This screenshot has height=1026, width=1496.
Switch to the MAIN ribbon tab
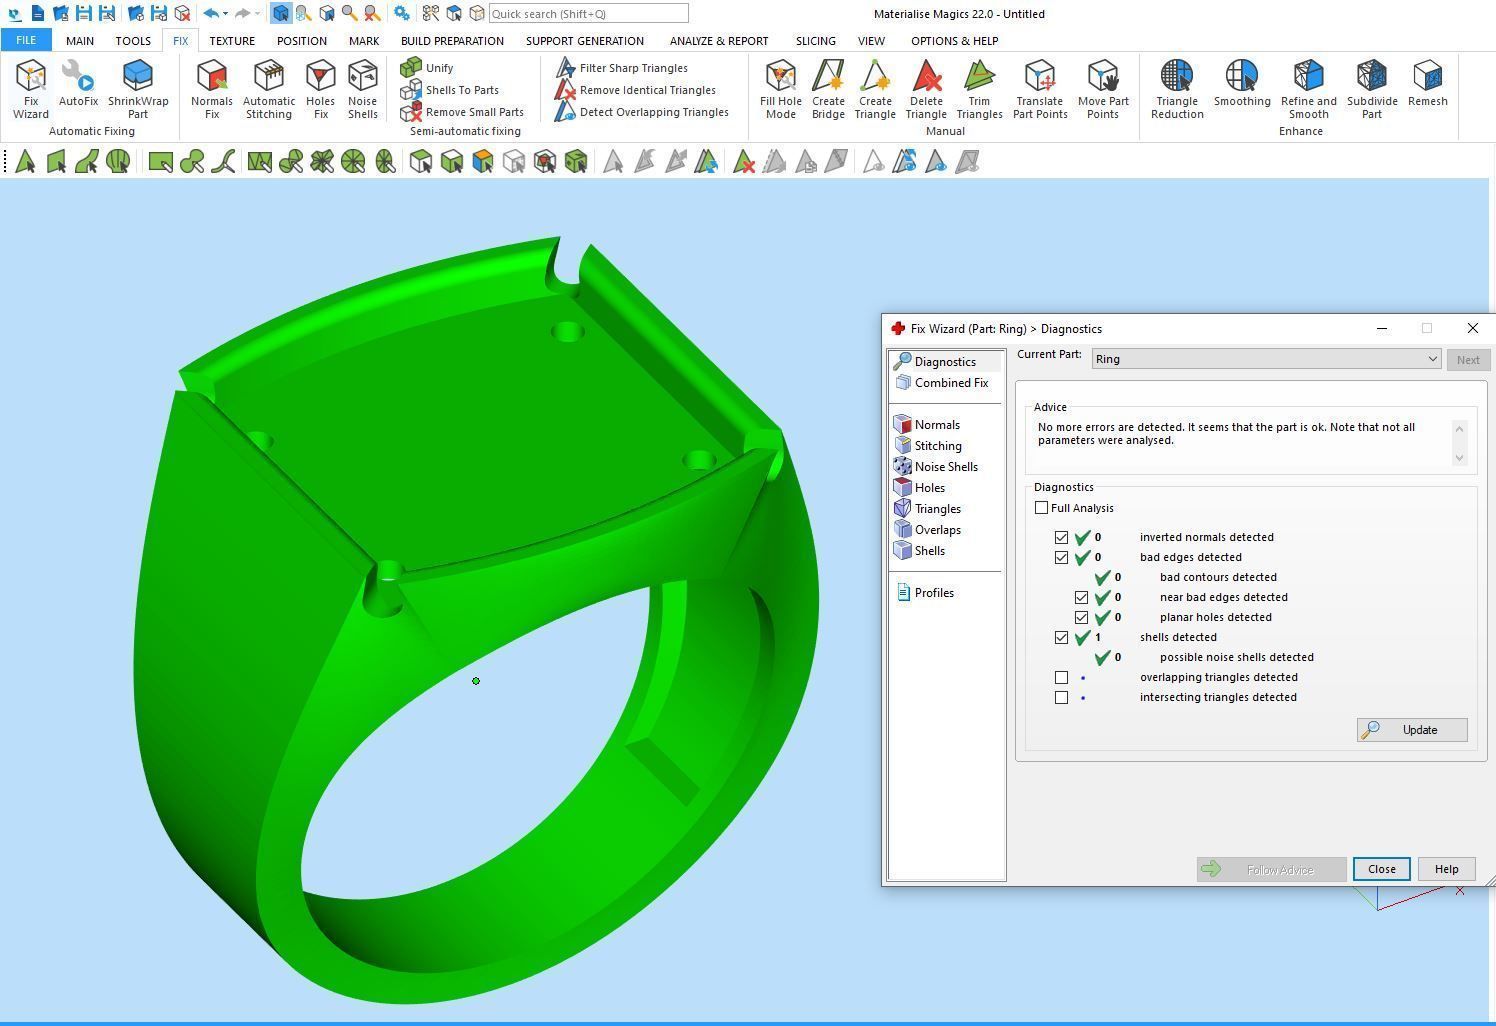[x=80, y=41]
